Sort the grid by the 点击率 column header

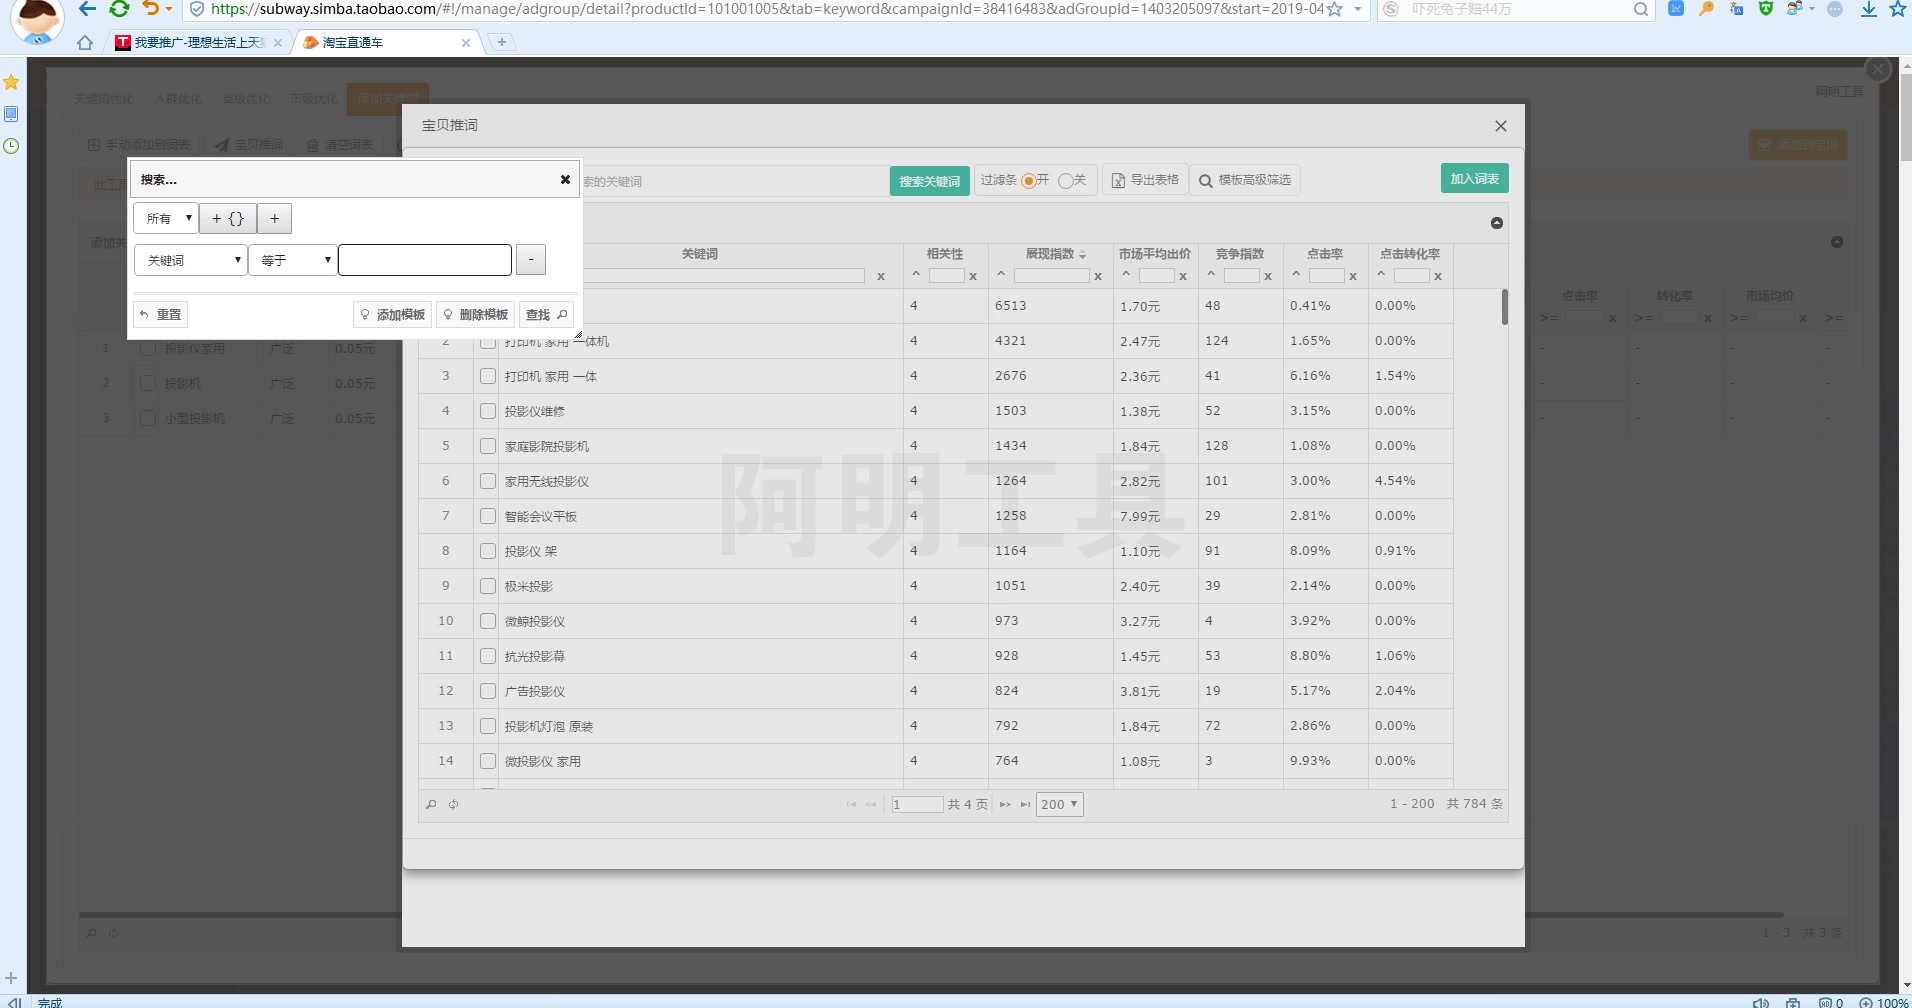click(1325, 254)
